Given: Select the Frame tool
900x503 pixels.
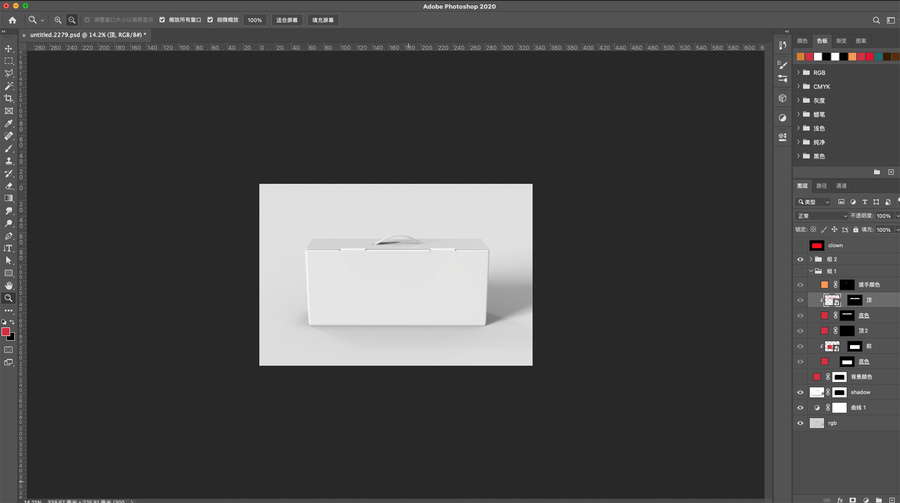Looking at the screenshot, I should click(9, 111).
